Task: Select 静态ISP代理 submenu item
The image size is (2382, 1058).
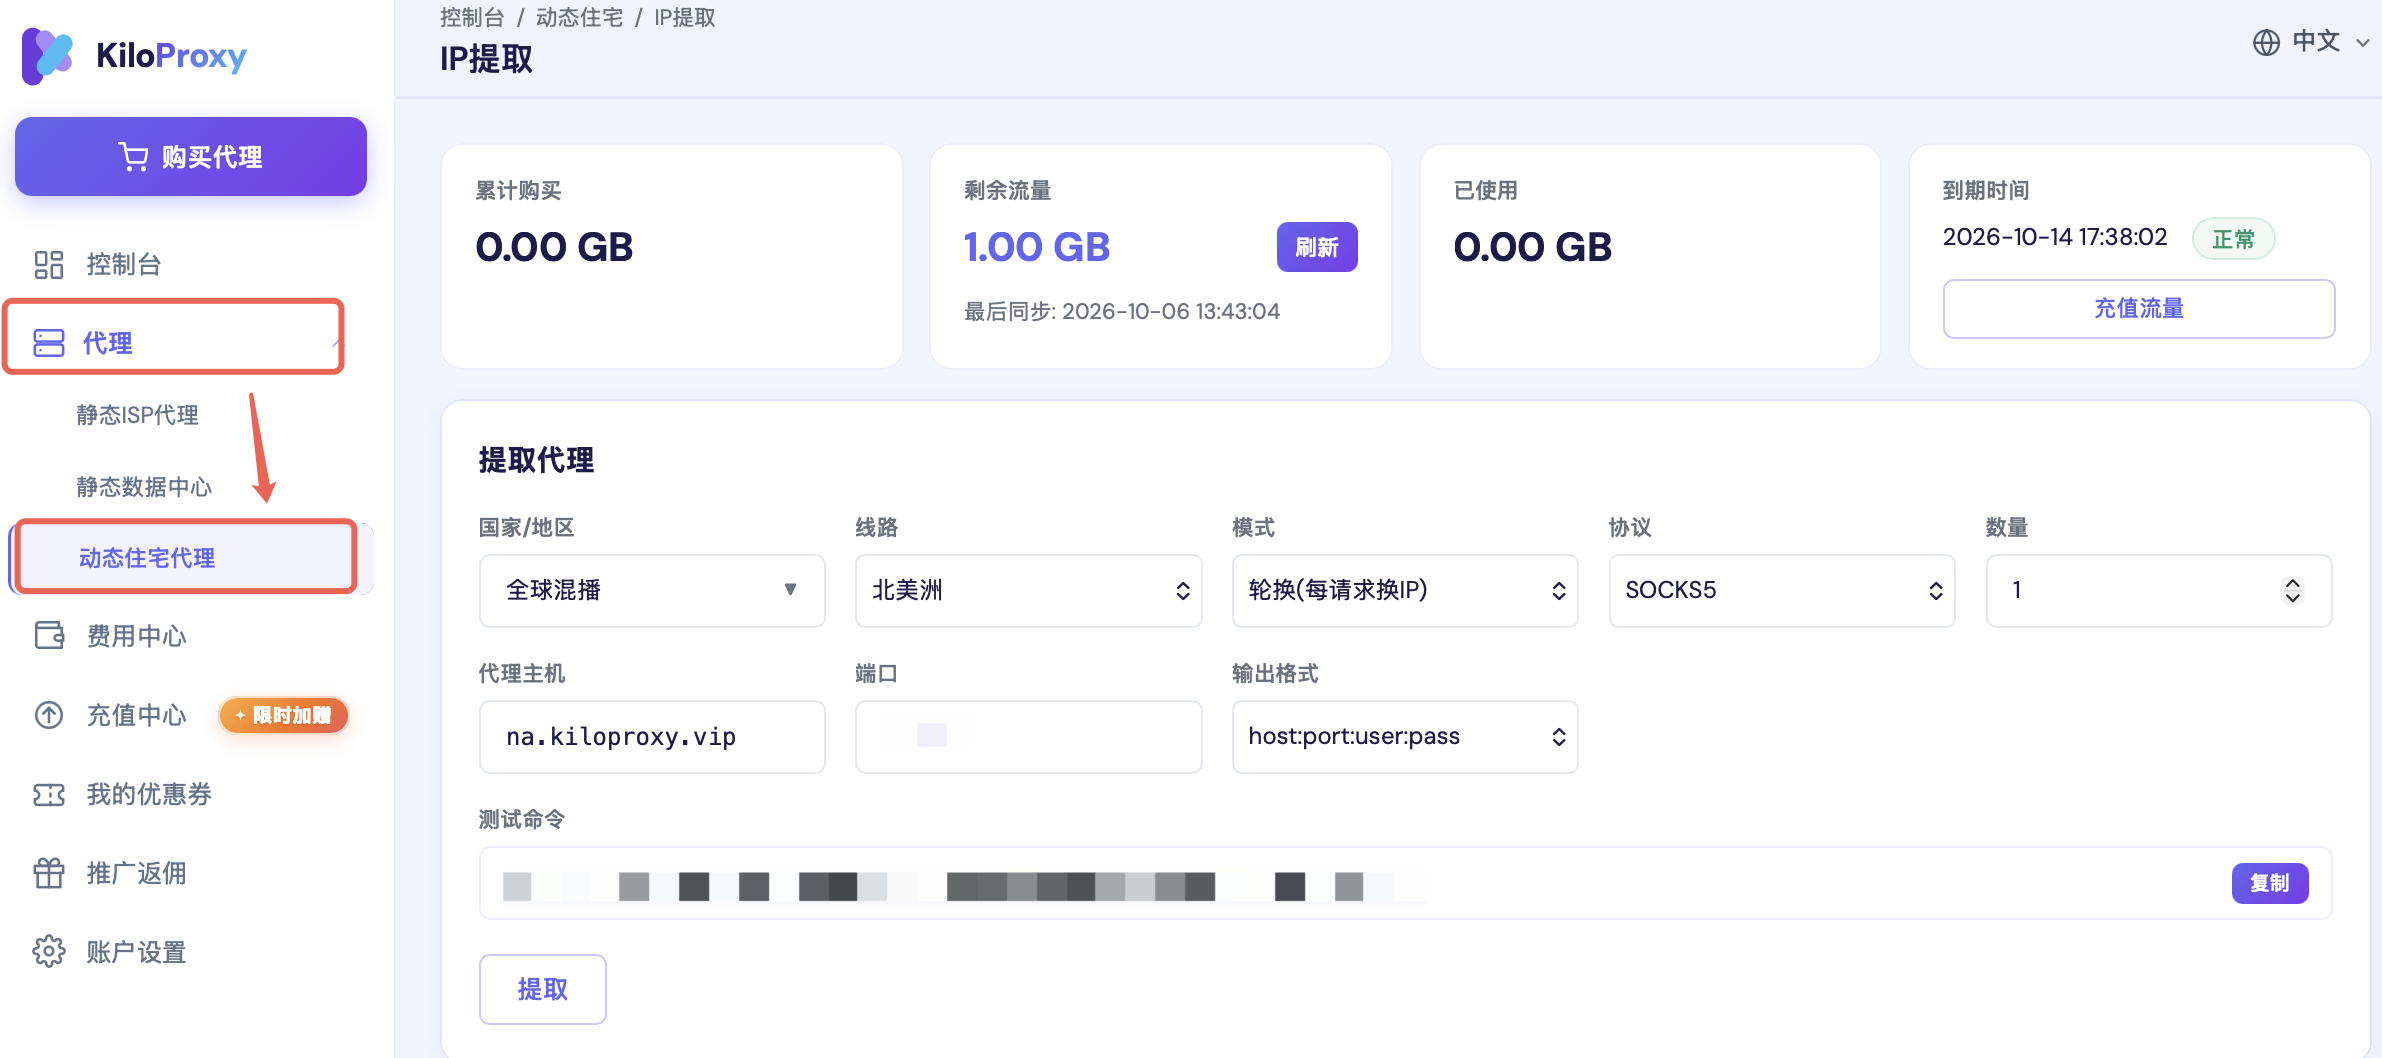Action: pos(138,415)
